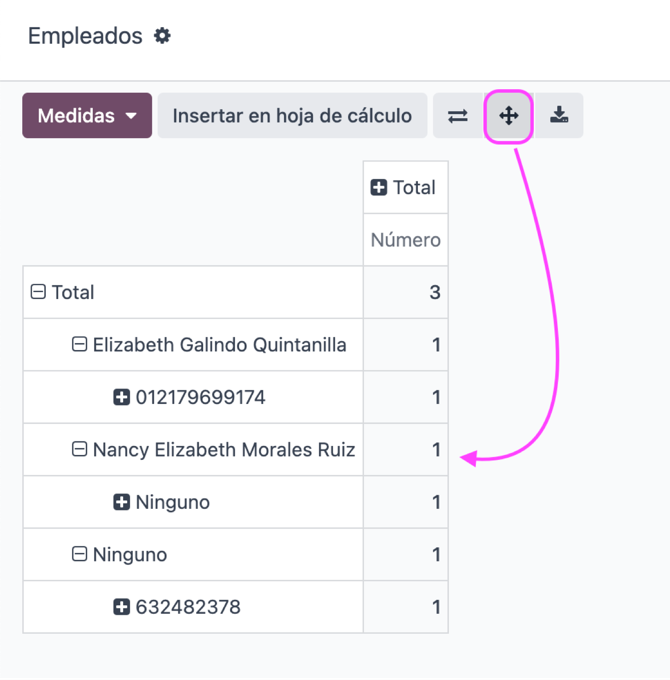The height and width of the screenshot is (680, 670).
Task: Click the Total column header label
Action: 414,188
